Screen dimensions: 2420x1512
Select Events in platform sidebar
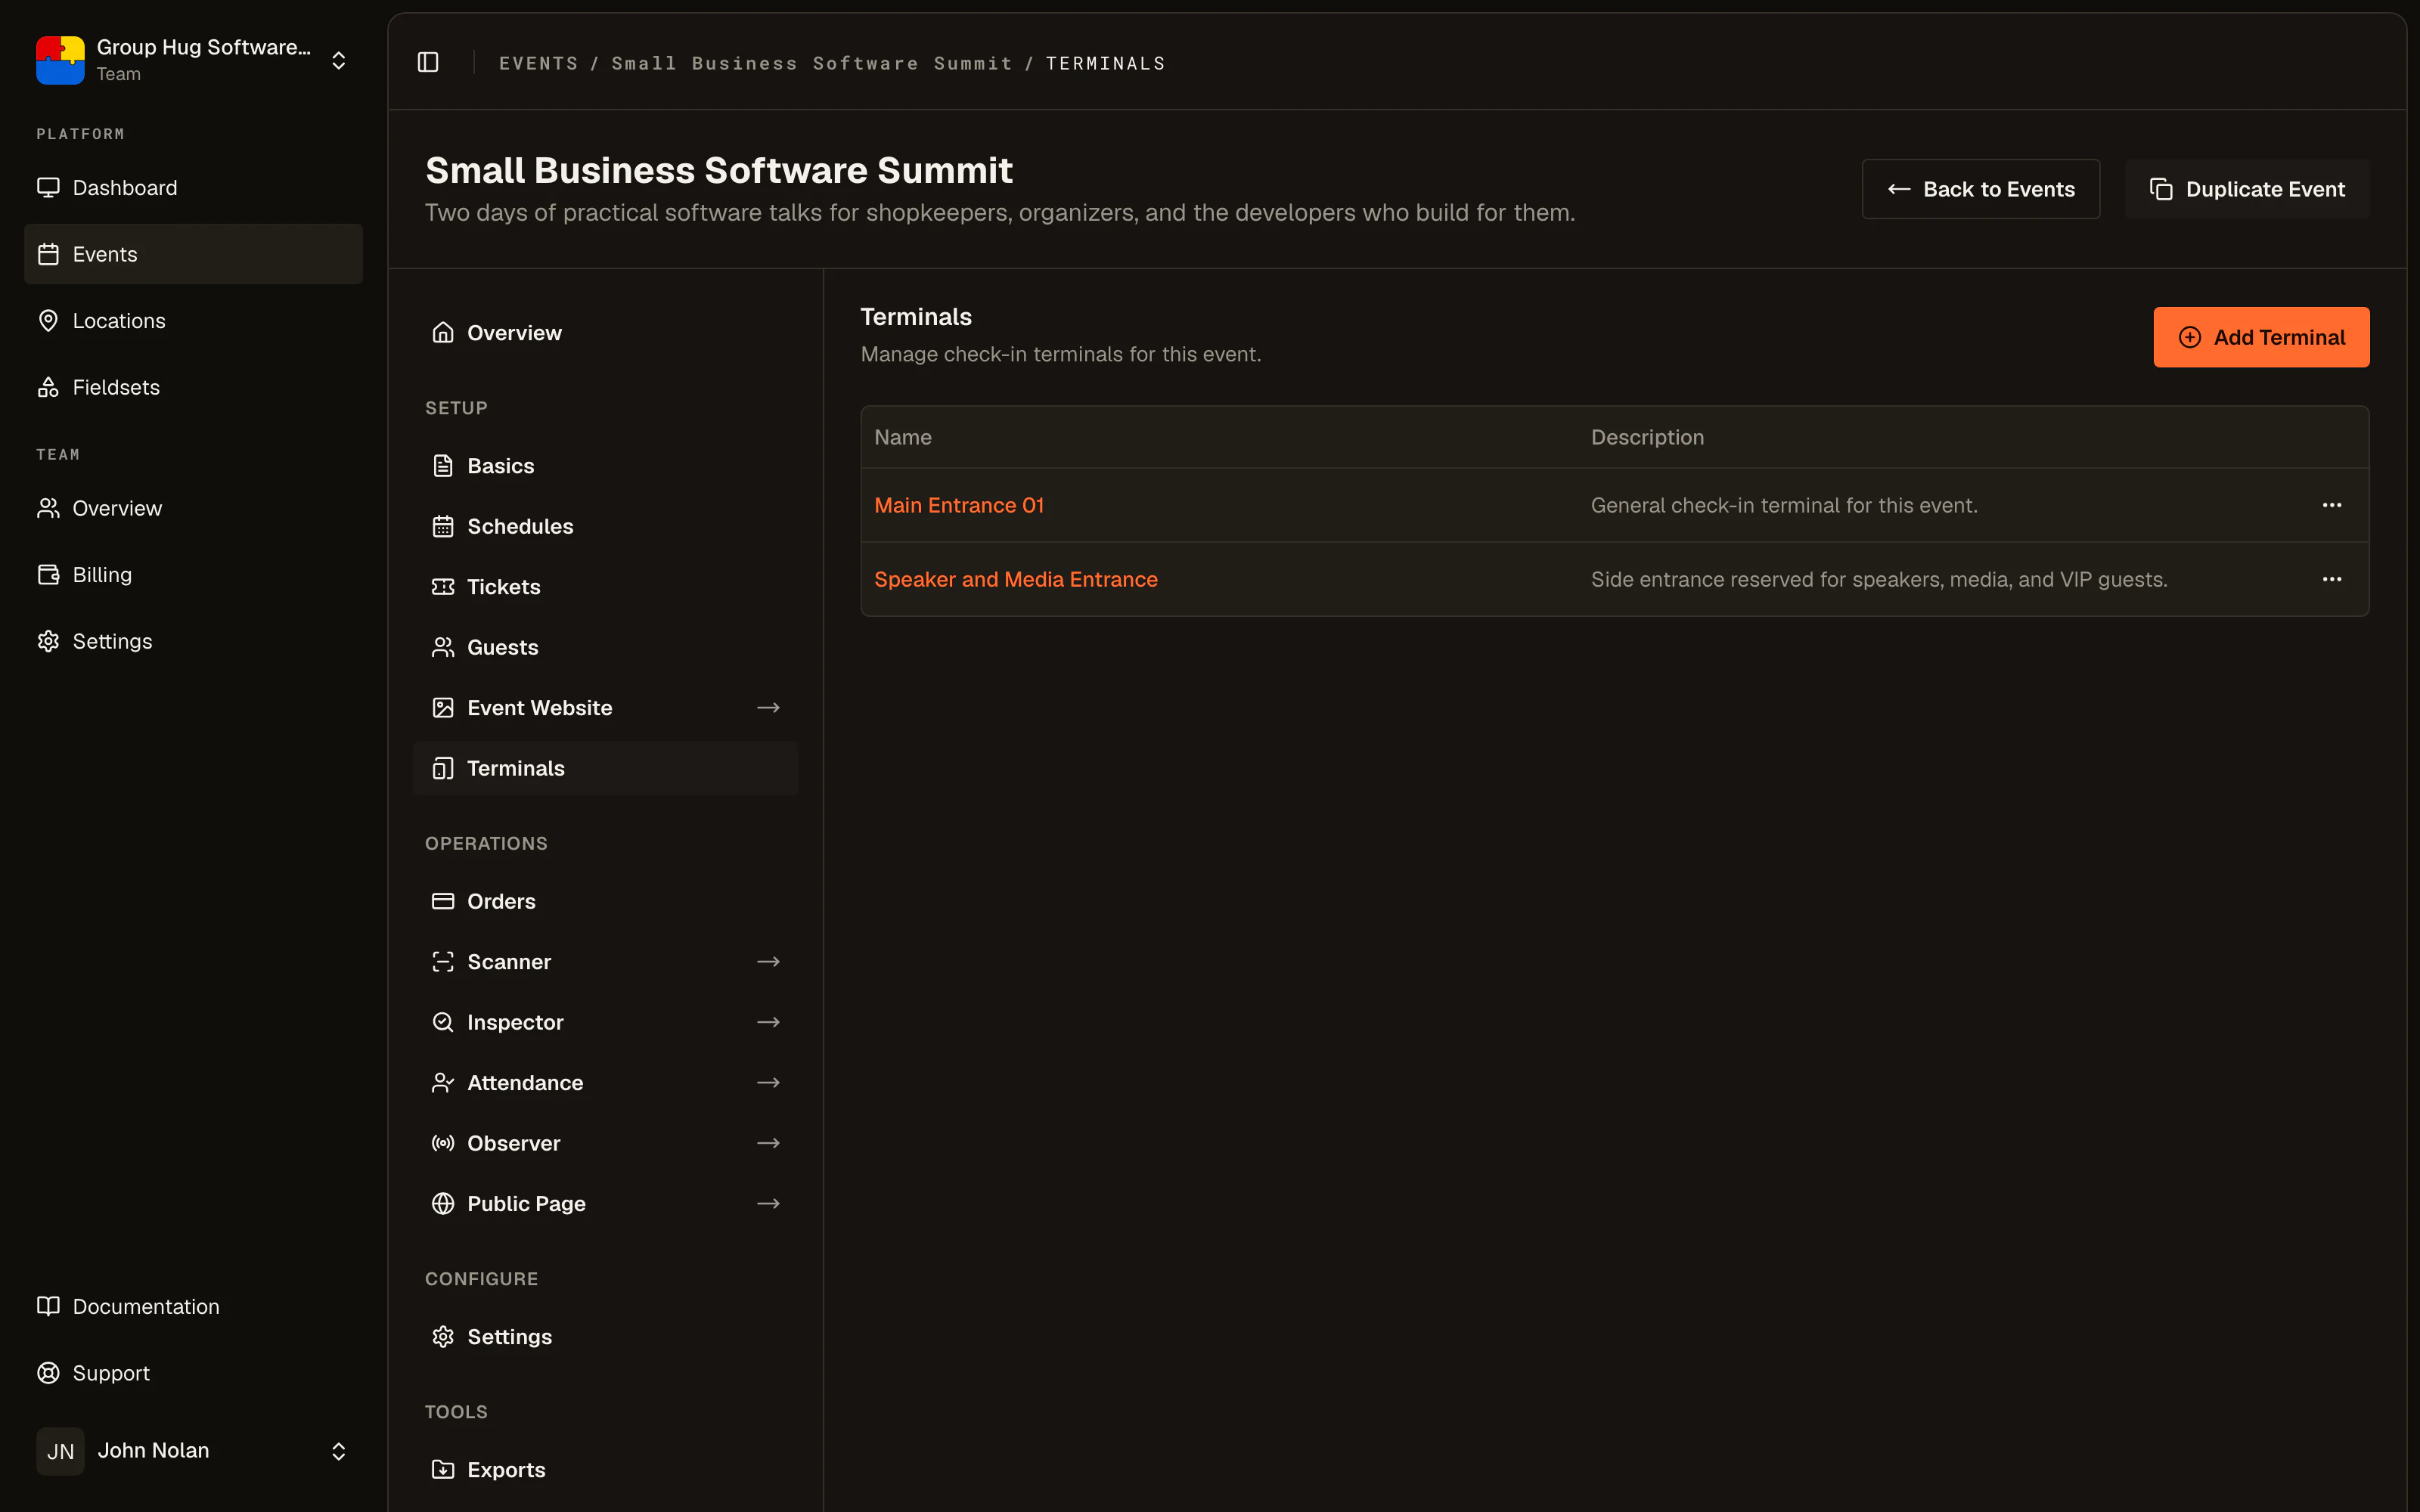point(193,254)
